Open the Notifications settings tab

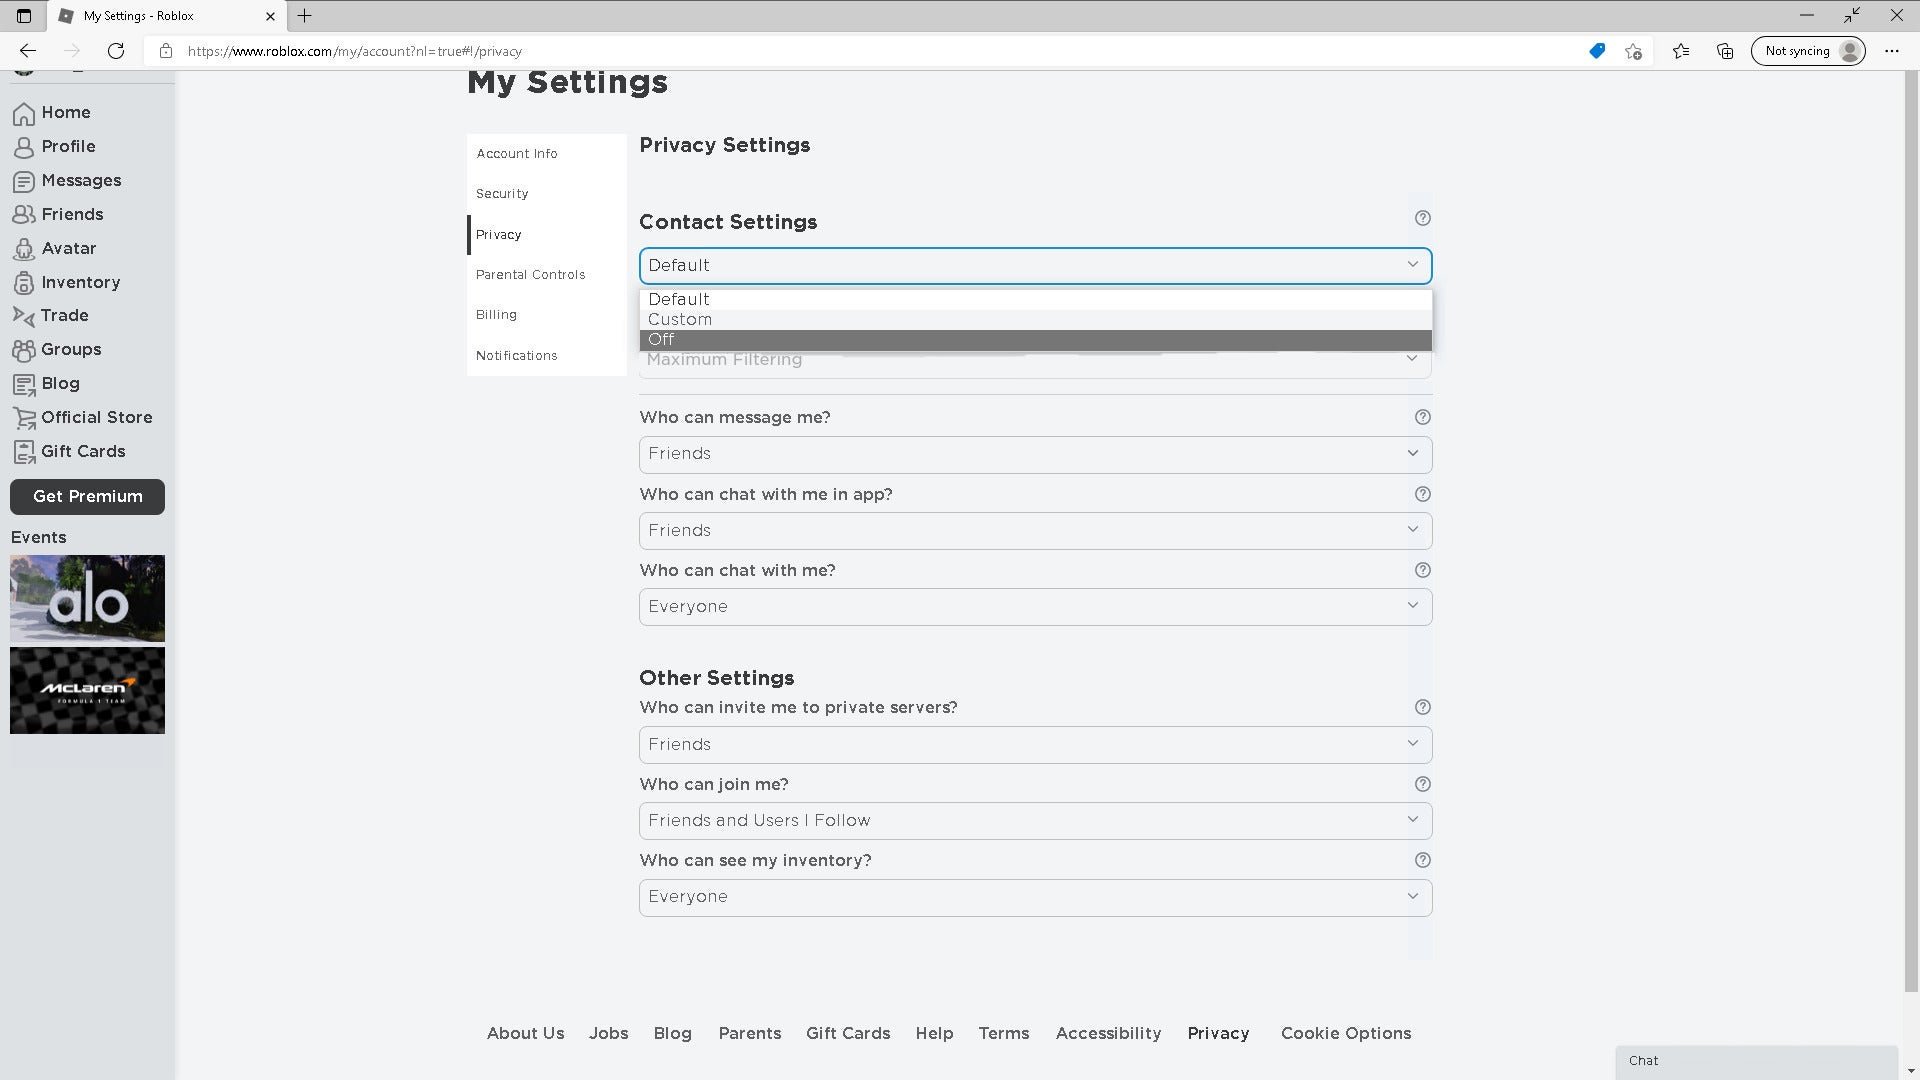pyautogui.click(x=547, y=356)
